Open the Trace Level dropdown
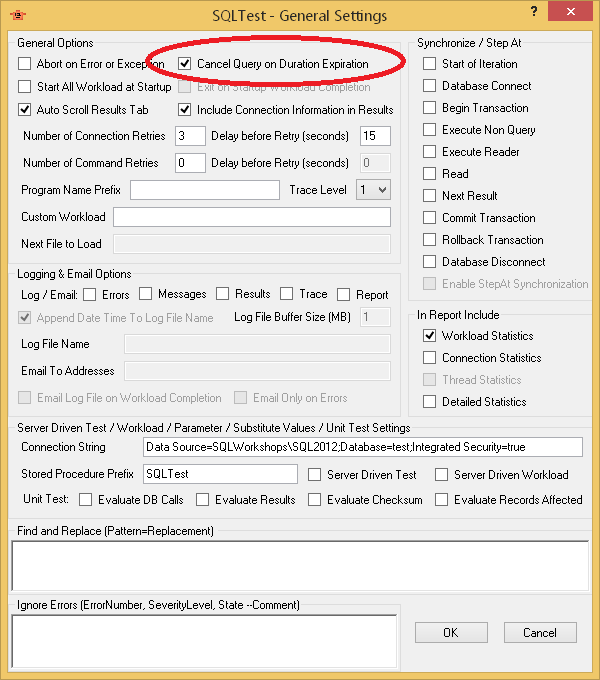 373,190
